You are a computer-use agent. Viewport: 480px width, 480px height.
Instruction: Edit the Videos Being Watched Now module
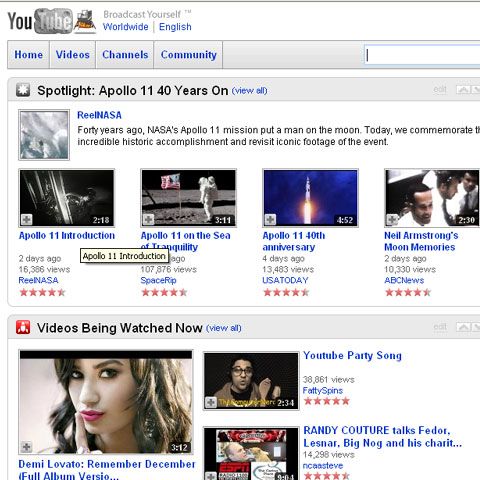coord(440,327)
